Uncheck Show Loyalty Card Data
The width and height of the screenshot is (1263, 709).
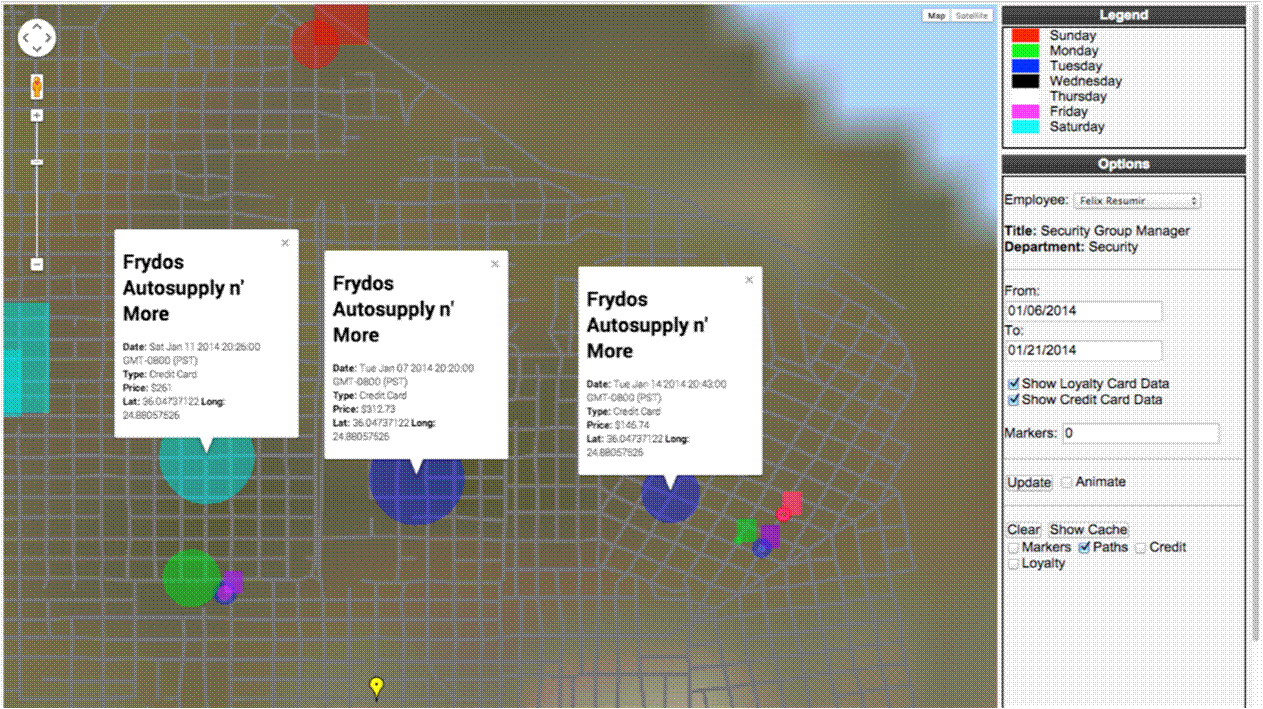(x=1014, y=384)
